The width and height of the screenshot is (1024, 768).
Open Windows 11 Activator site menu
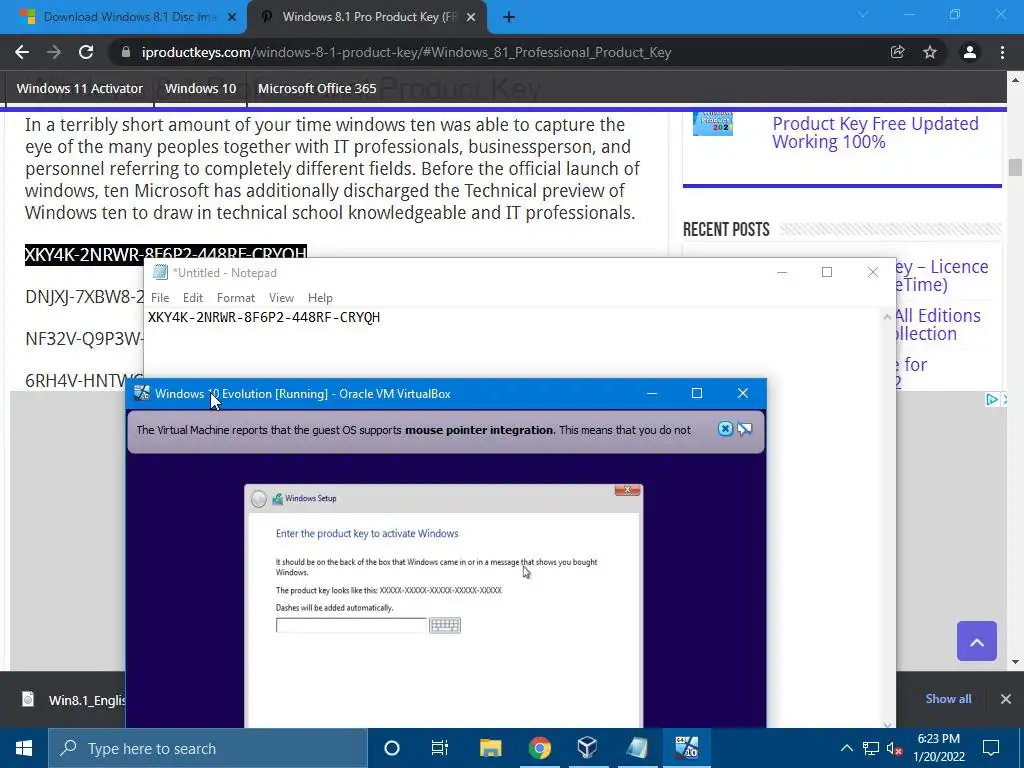80,88
